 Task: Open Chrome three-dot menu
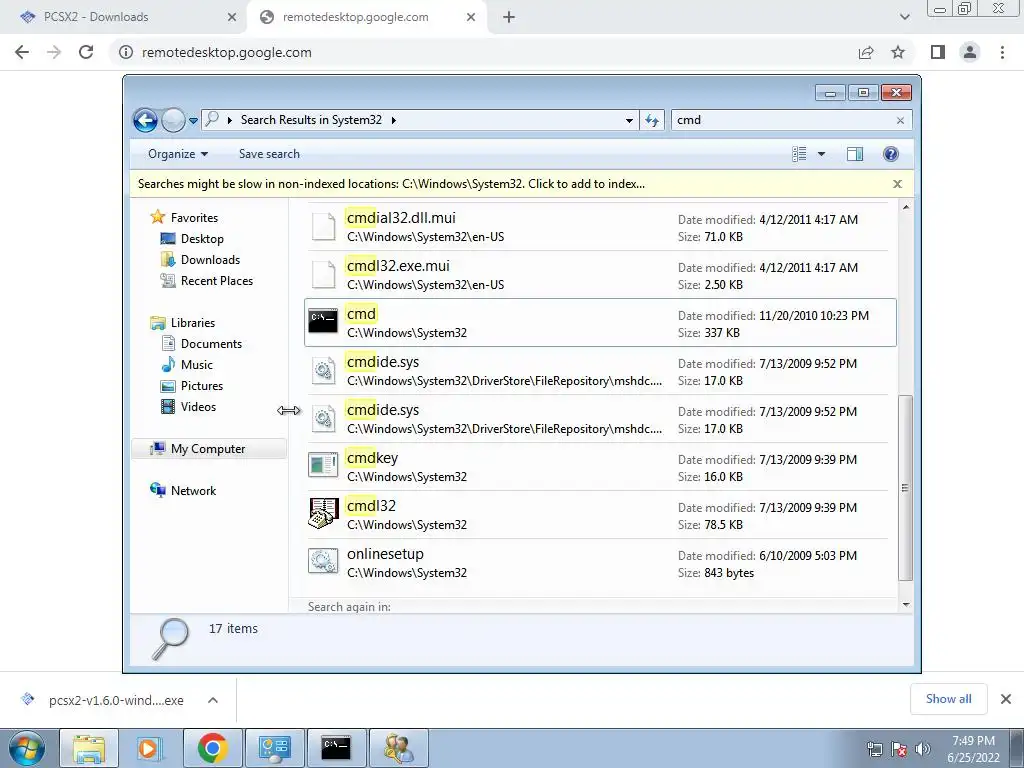point(1002,52)
